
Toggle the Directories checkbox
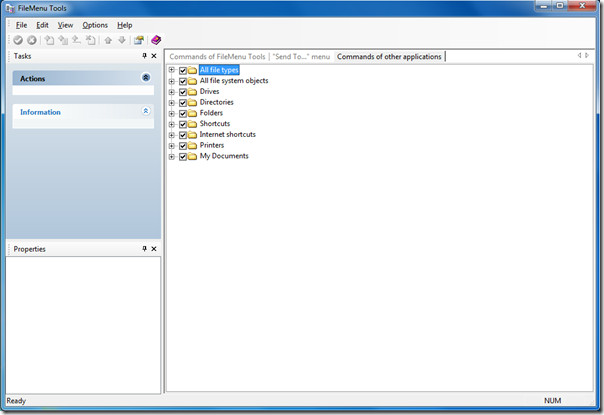pos(183,103)
